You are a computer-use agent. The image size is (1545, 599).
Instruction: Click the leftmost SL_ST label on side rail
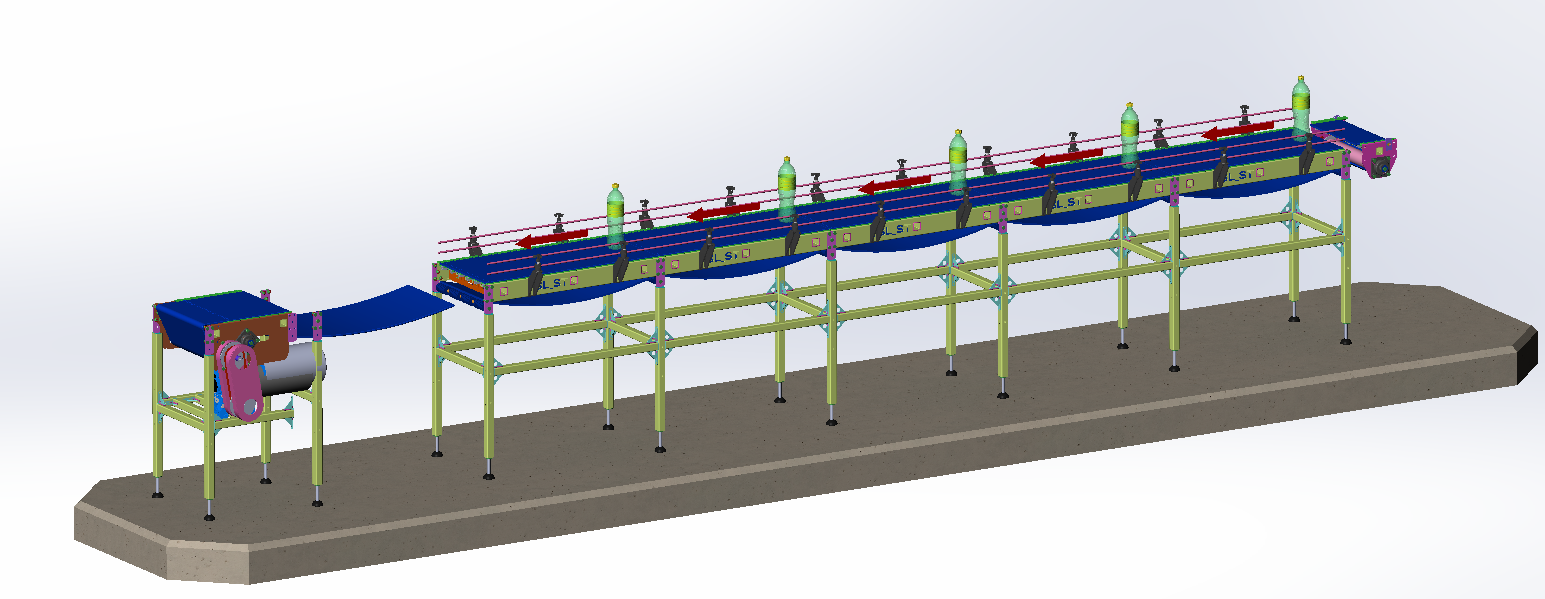point(551,284)
